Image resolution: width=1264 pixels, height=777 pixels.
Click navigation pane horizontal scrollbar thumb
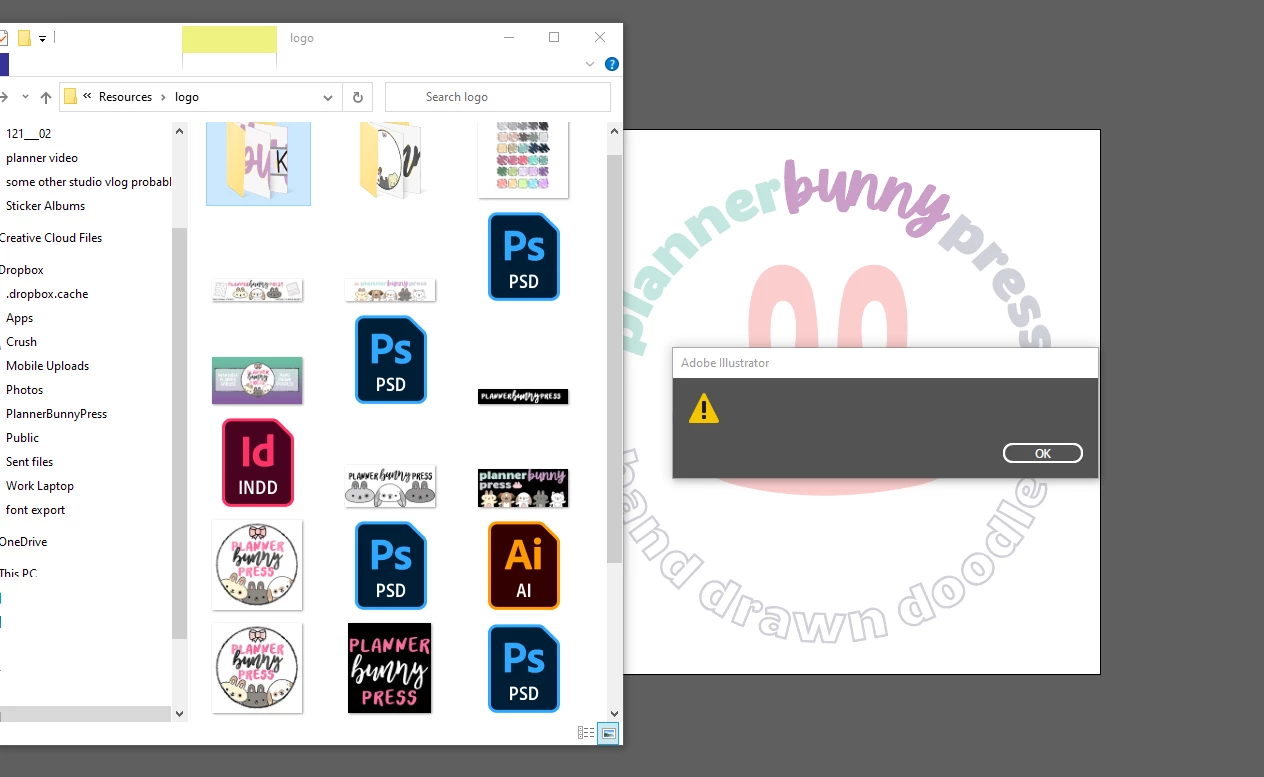[x=85, y=714]
